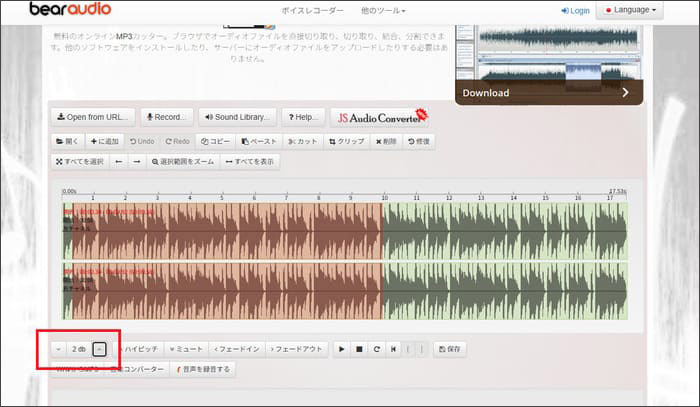The height and width of the screenshot is (407, 700).
Task: Expand the 他のツール dropdown menu
Action: [x=383, y=10]
